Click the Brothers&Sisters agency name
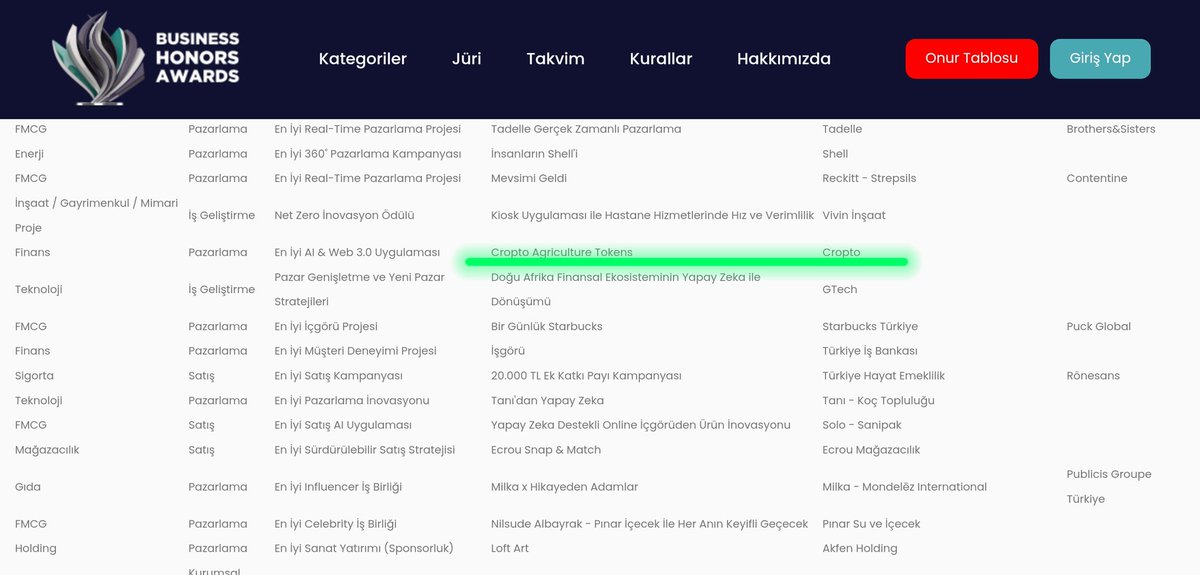This screenshot has width=1200, height=575. pos(1111,129)
